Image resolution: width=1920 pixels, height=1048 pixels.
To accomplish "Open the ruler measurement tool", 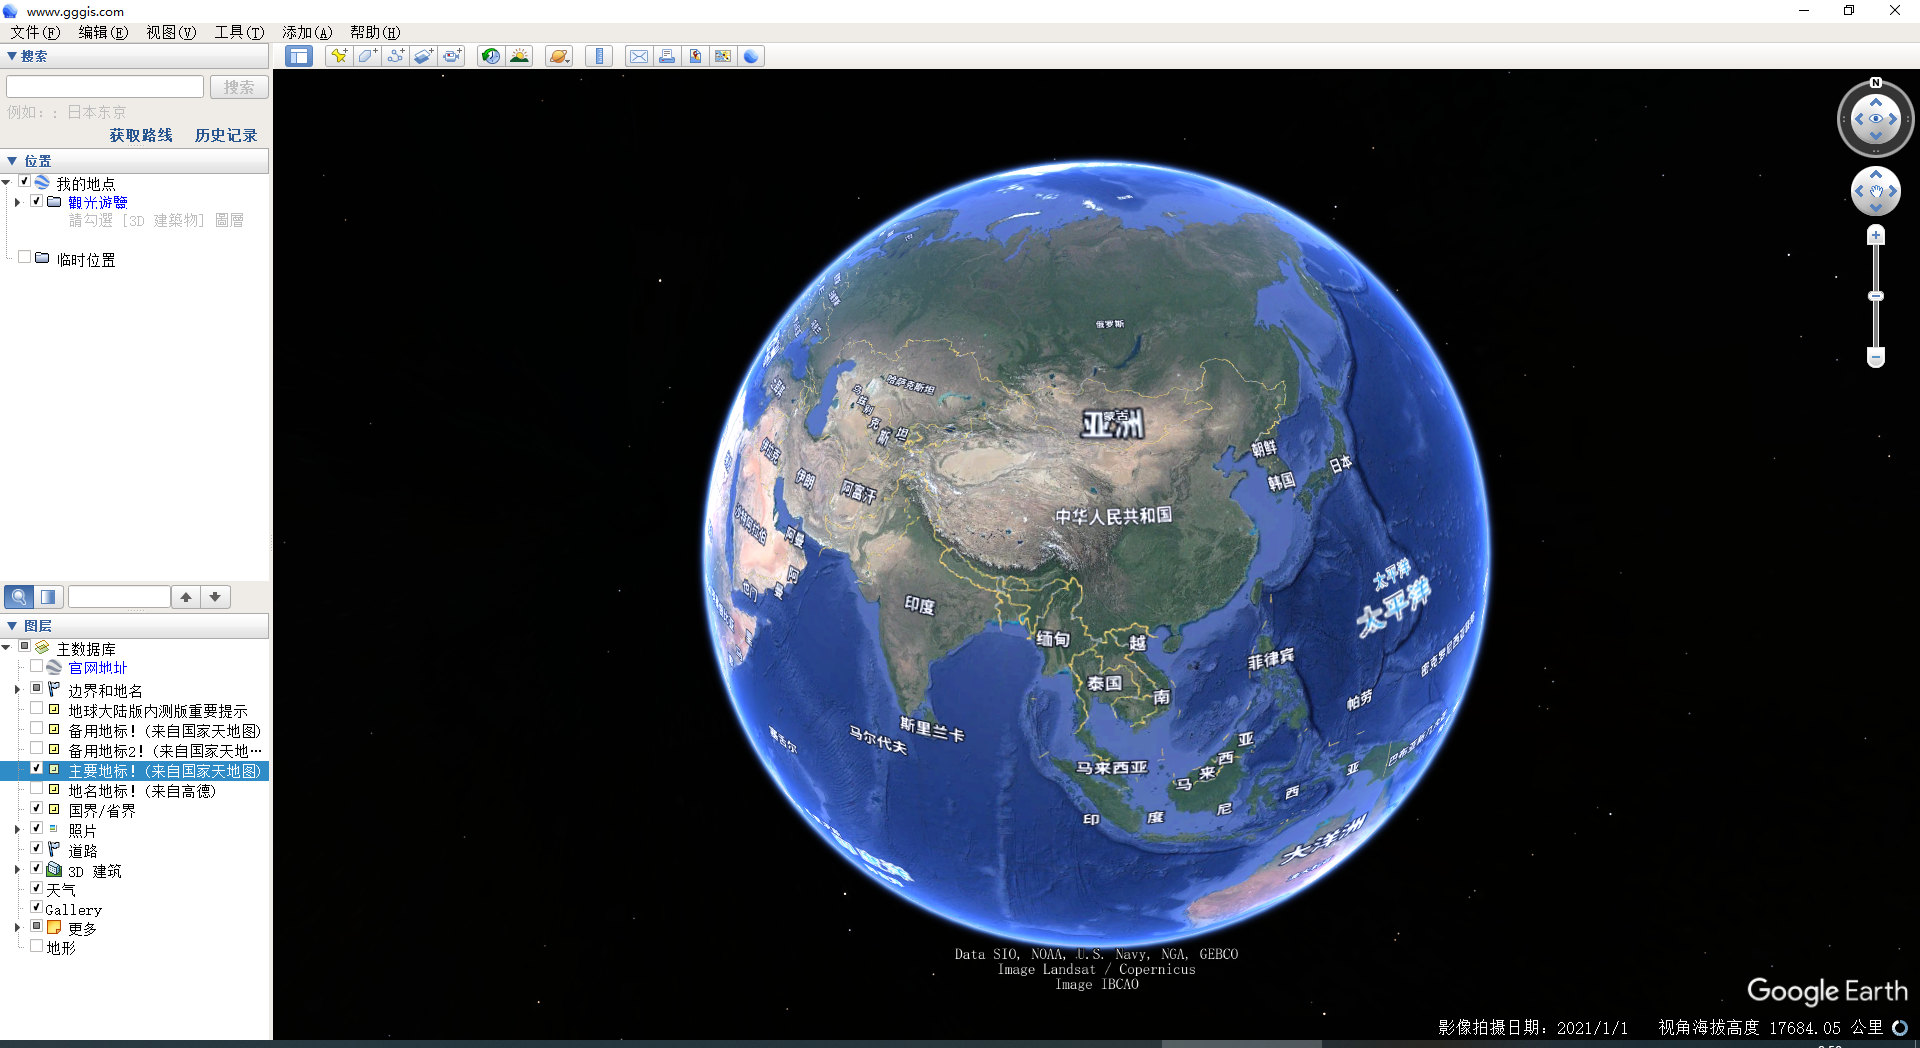I will (599, 56).
